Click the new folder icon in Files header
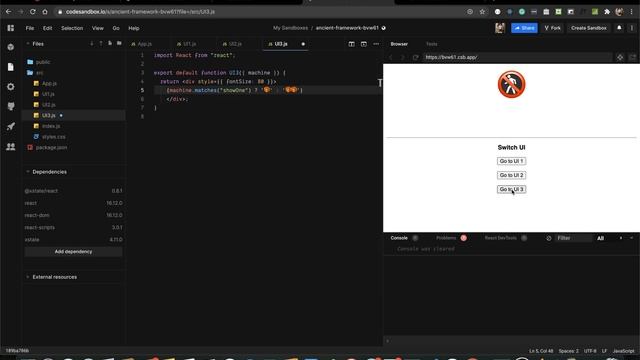640x360 pixels. [119, 43]
